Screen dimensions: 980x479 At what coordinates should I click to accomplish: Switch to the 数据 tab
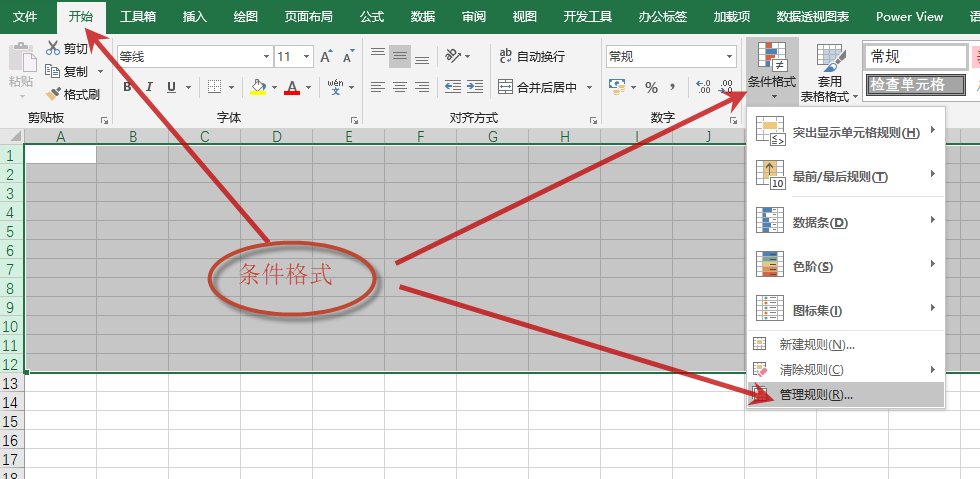pyautogui.click(x=423, y=16)
